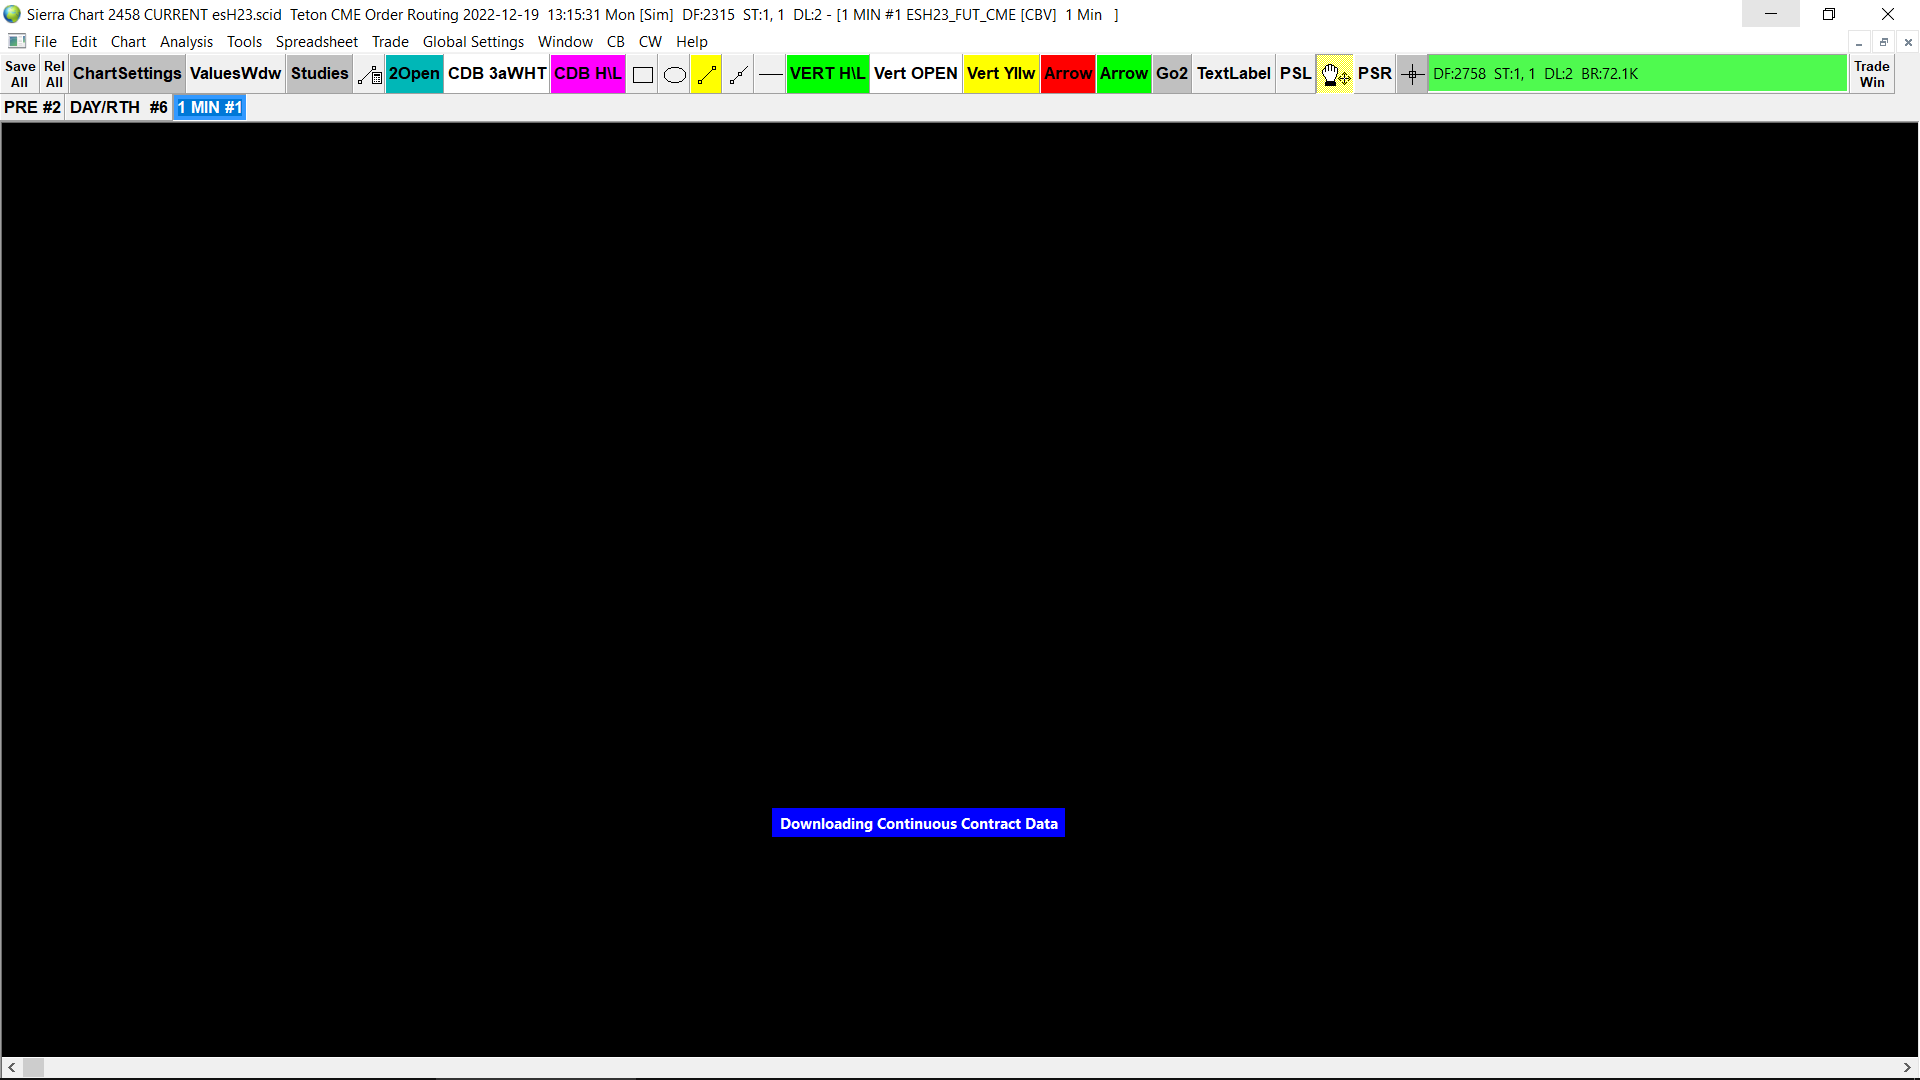1920x1080 pixels.
Task: Open the Global Settings menu
Action: (473, 42)
